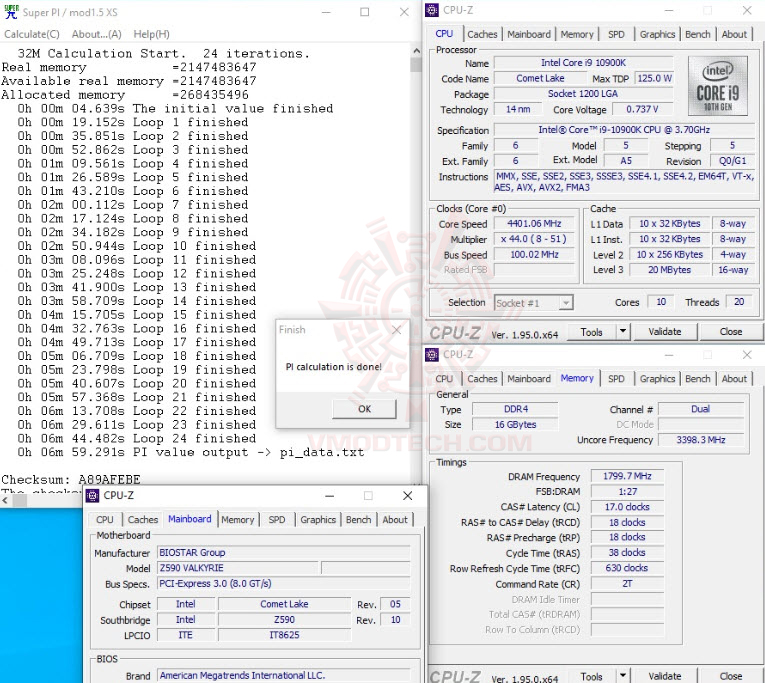Click the CPU-Z icon in top window title bar
765x683 pixels.
[432, 10]
